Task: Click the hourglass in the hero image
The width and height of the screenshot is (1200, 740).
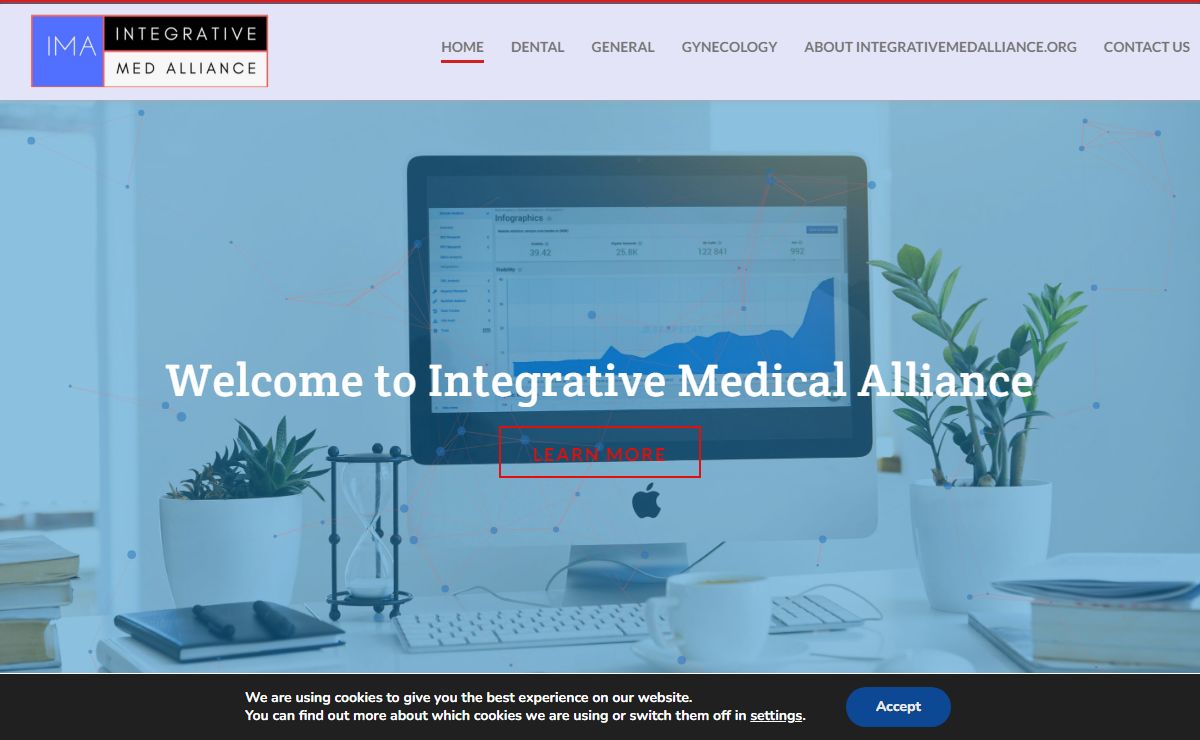Action: point(370,532)
